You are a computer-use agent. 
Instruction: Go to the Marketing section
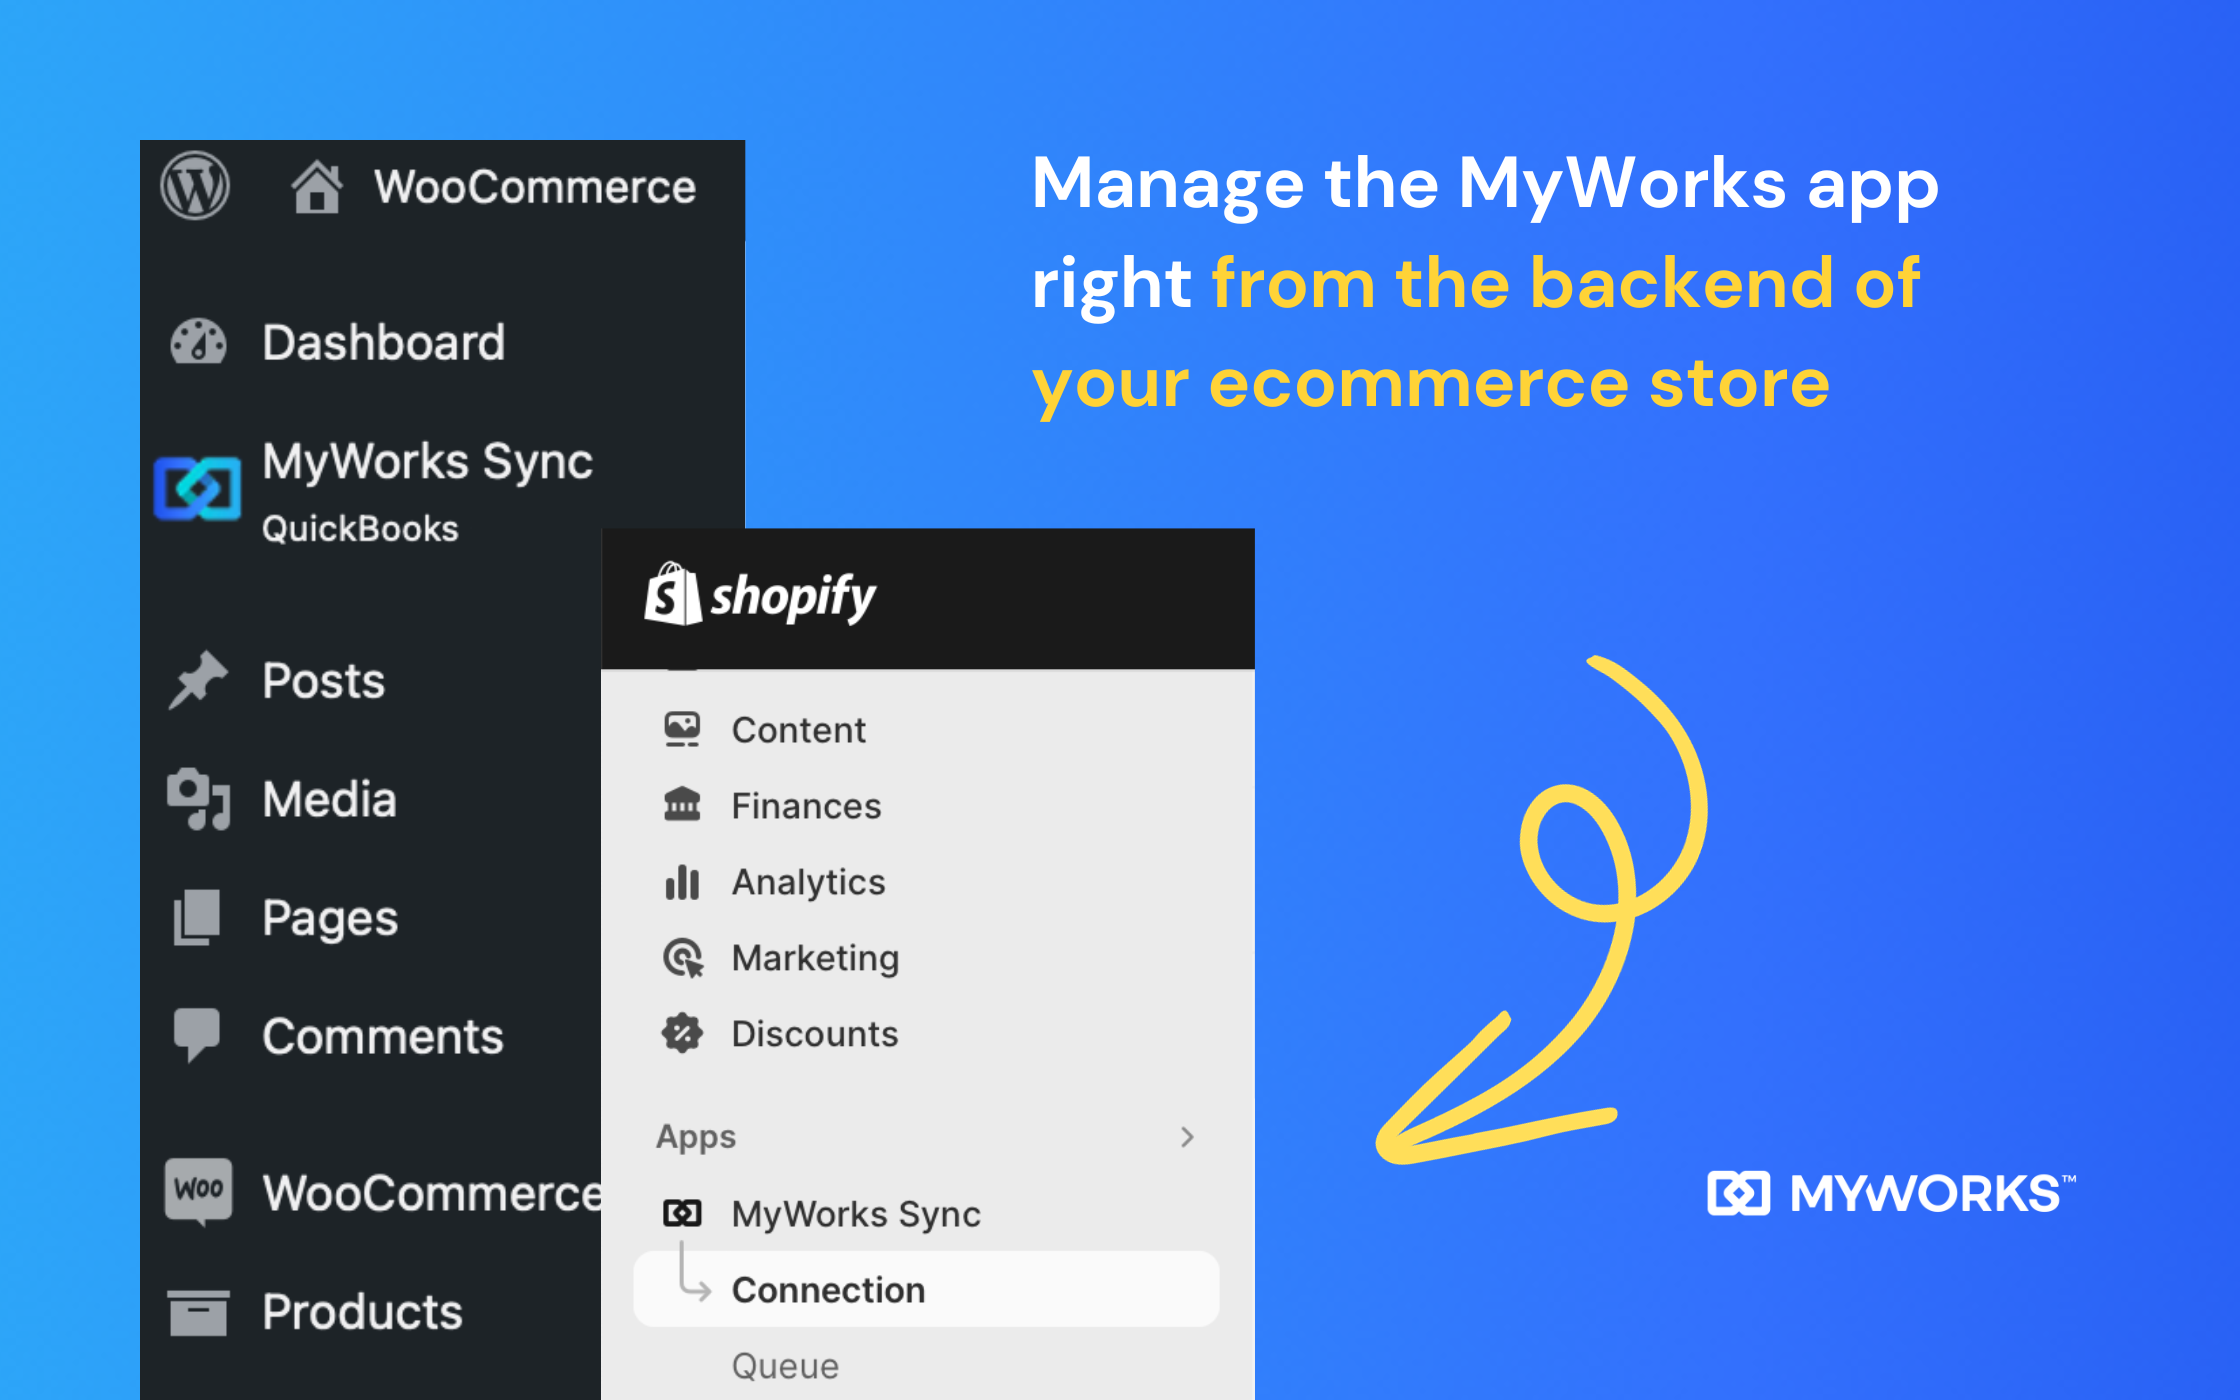[x=815, y=957]
